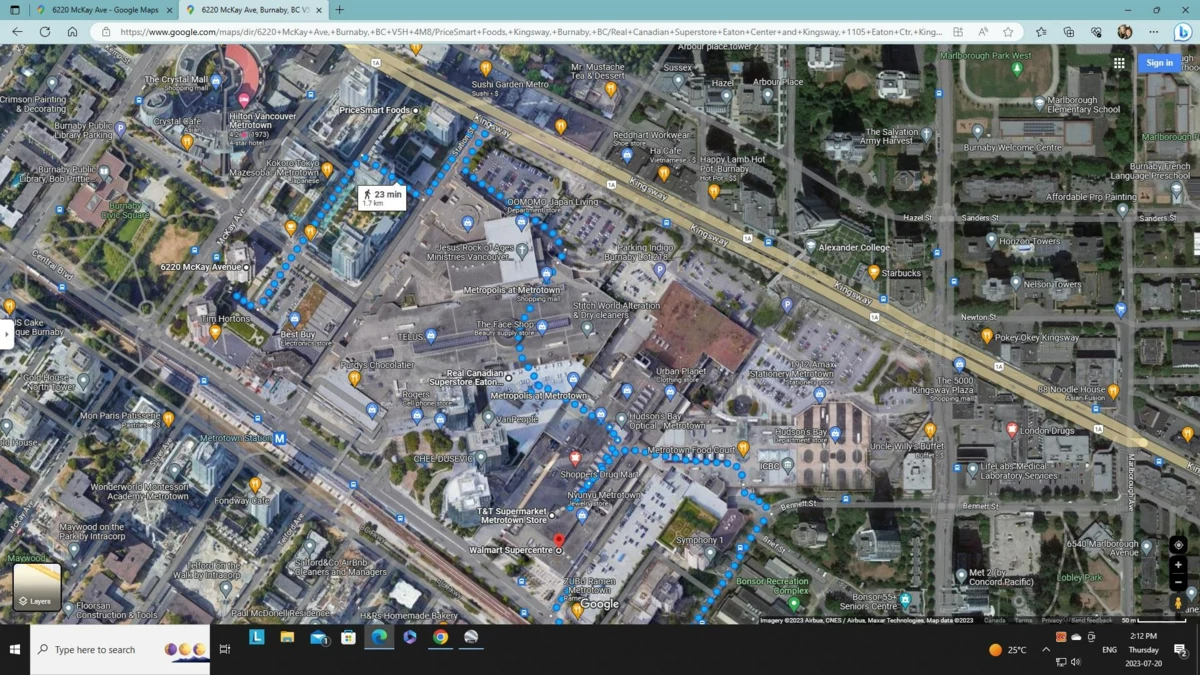Image resolution: width=1200 pixels, height=675 pixels.
Task: Click the Uncle Willy's Buffet marker
Action: tap(930, 432)
